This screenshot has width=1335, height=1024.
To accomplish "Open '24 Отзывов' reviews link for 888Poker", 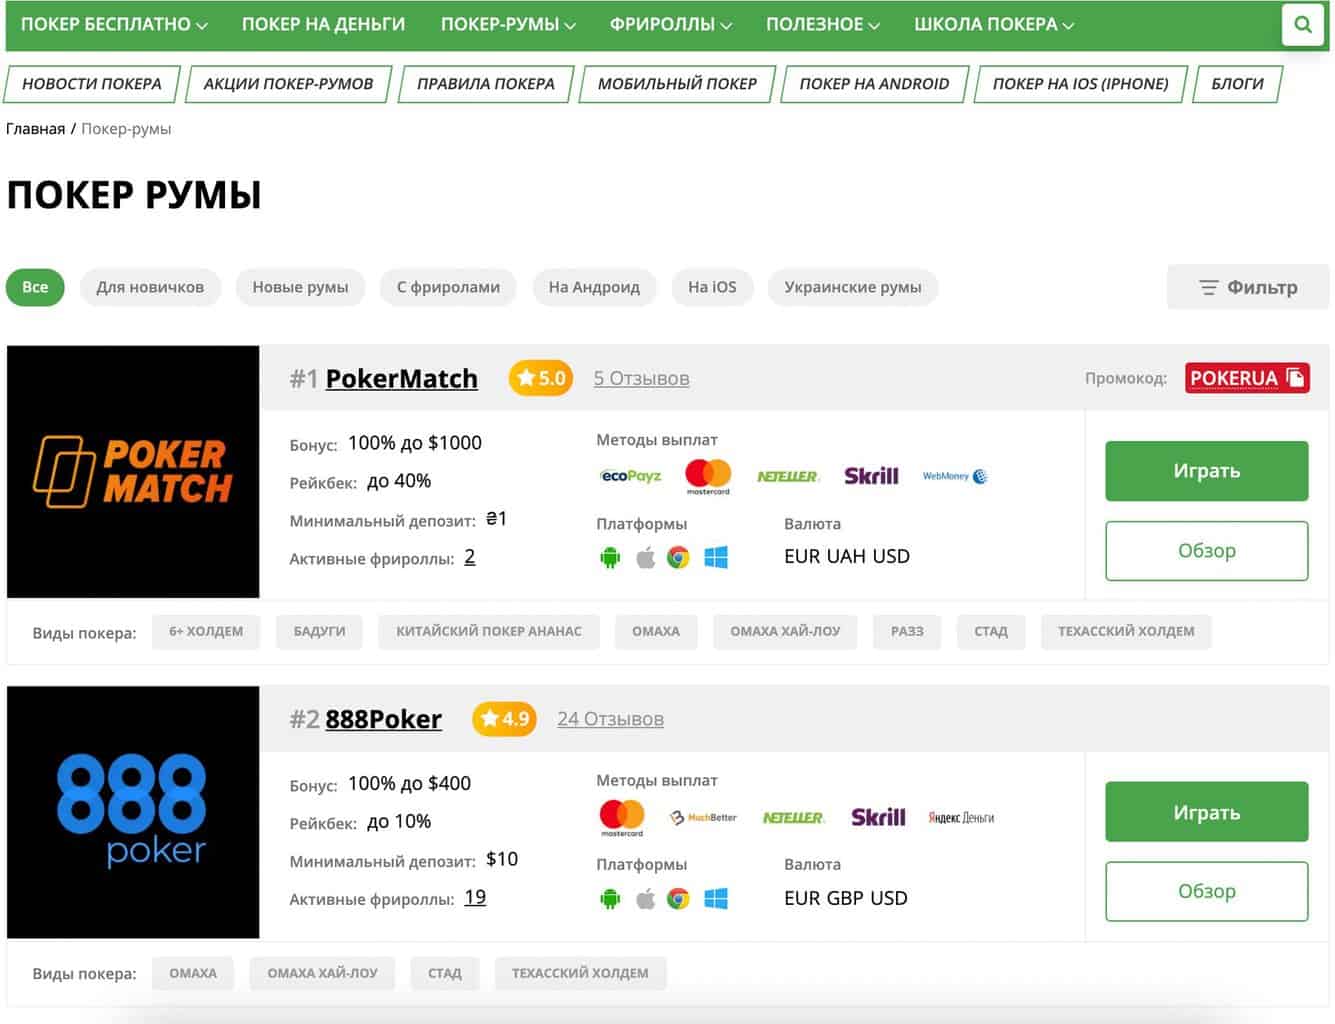I will click(x=610, y=719).
